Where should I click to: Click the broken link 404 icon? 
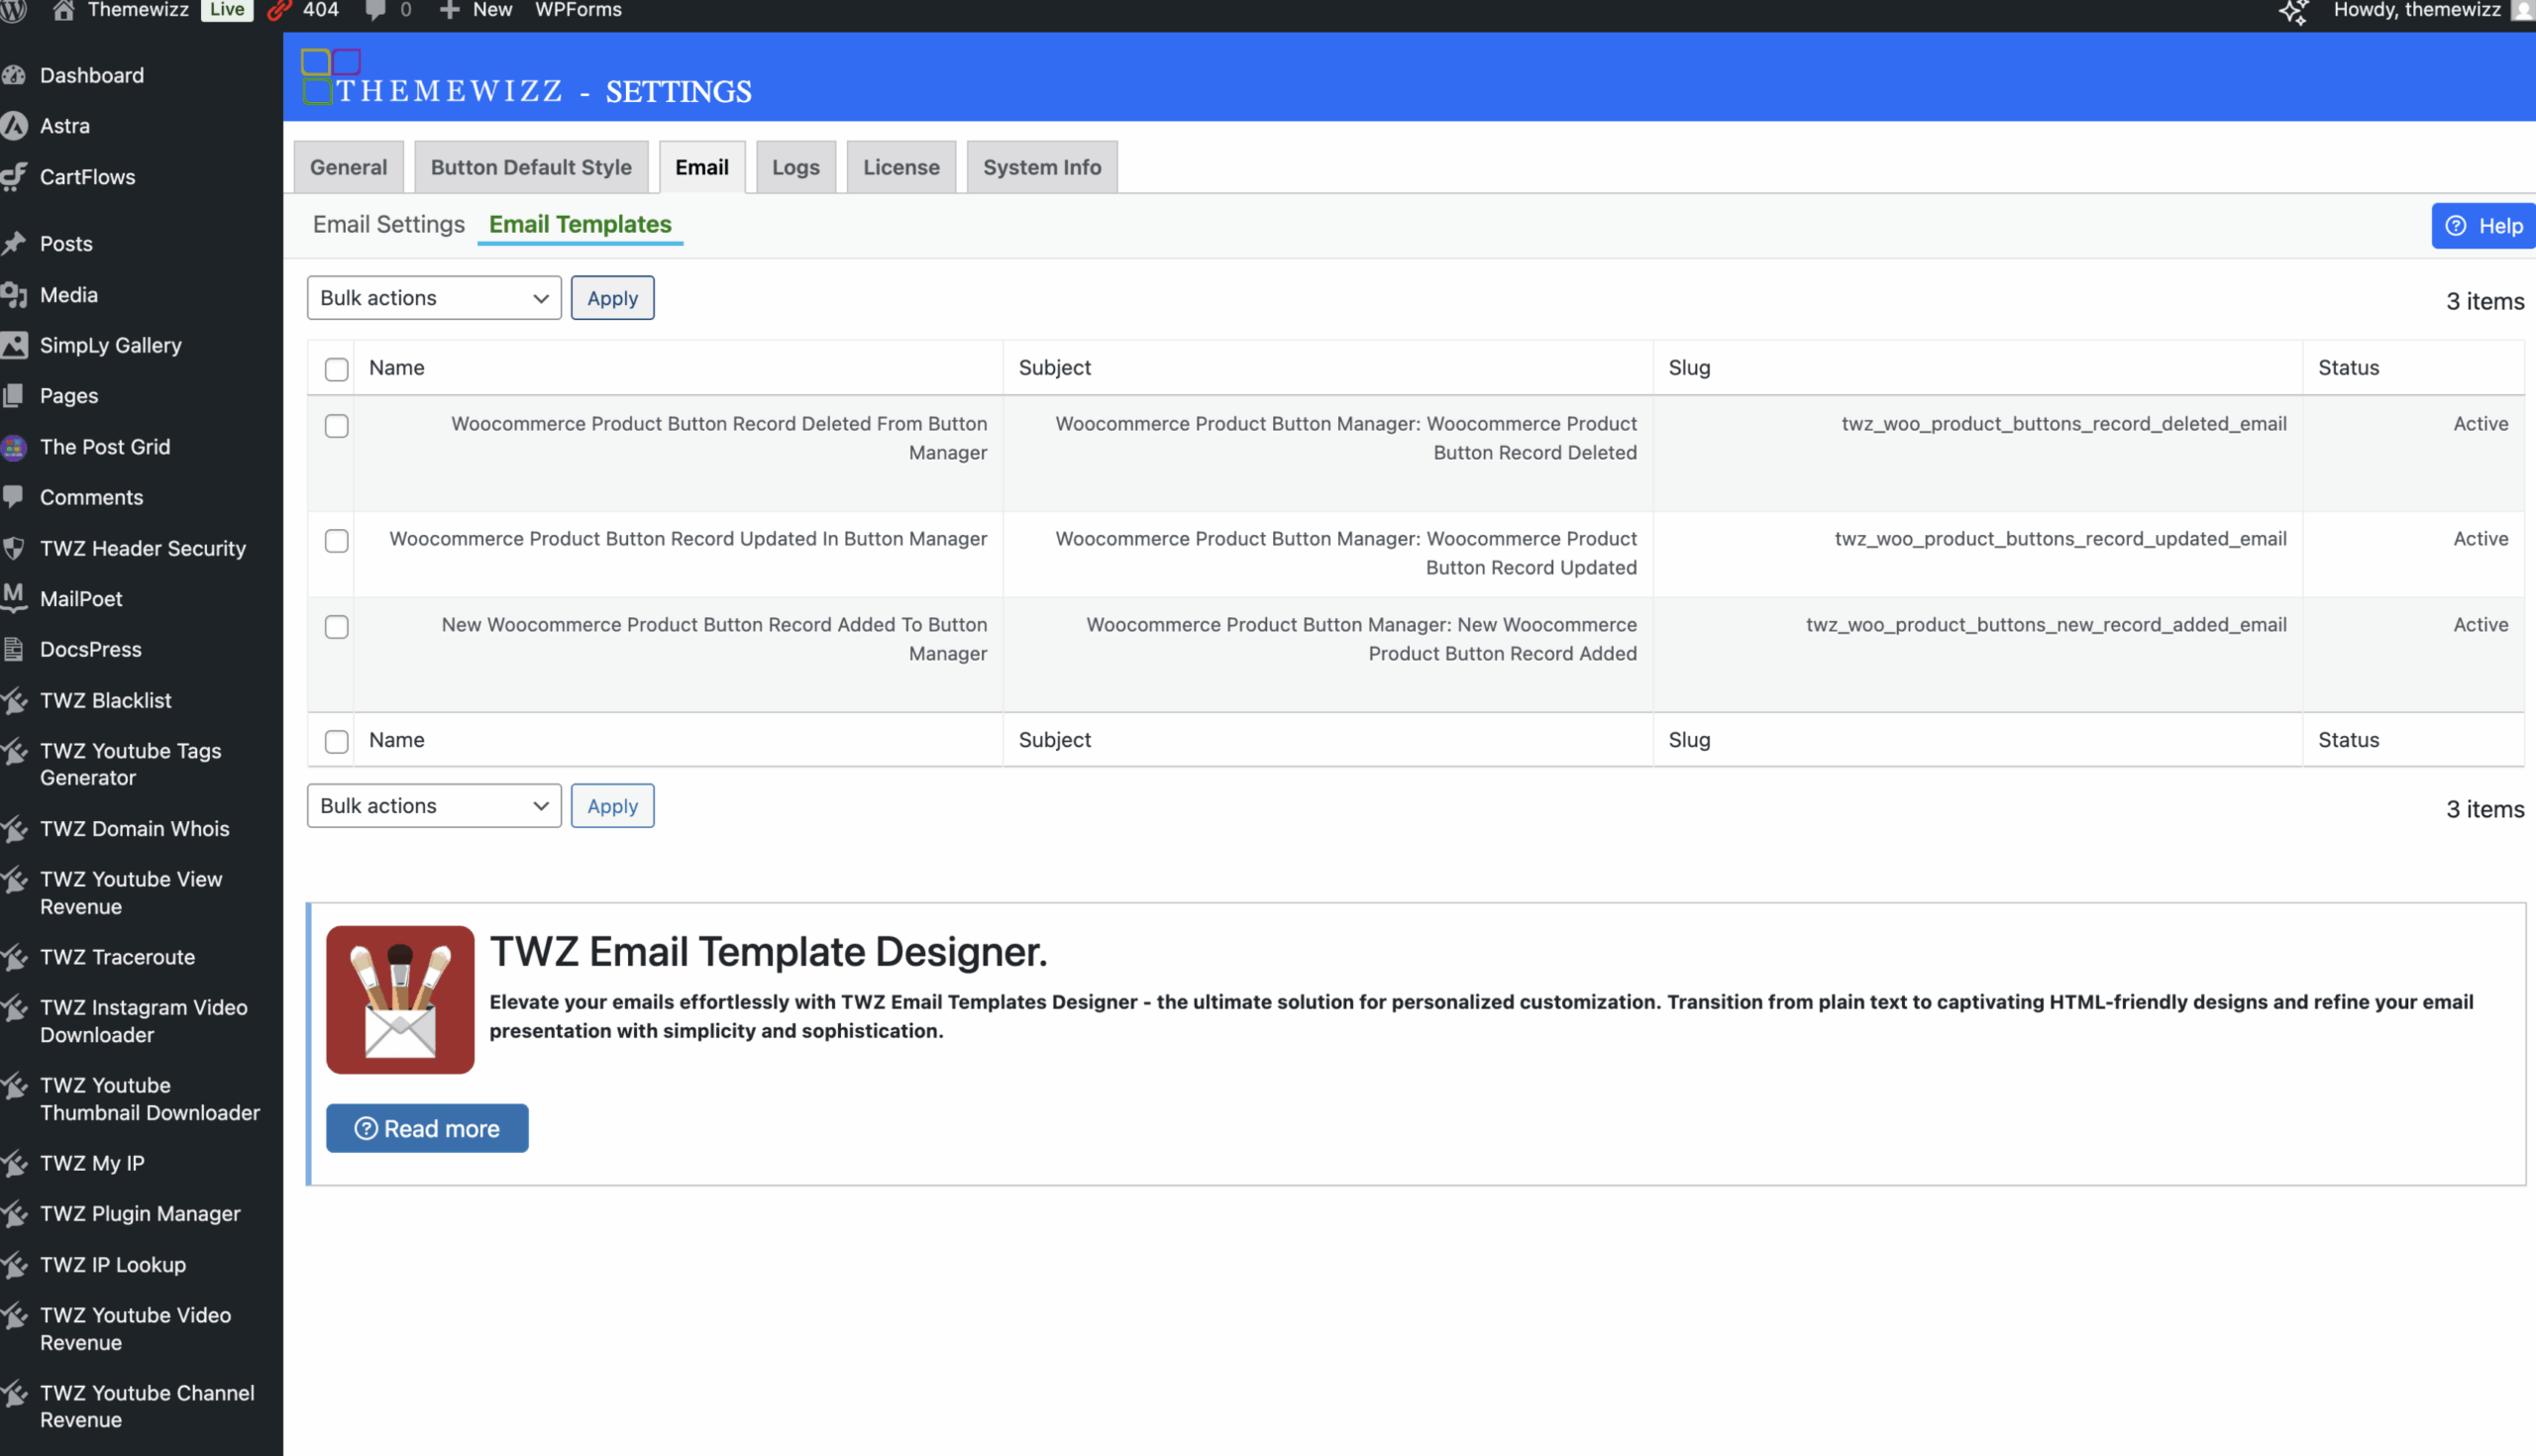click(x=280, y=10)
